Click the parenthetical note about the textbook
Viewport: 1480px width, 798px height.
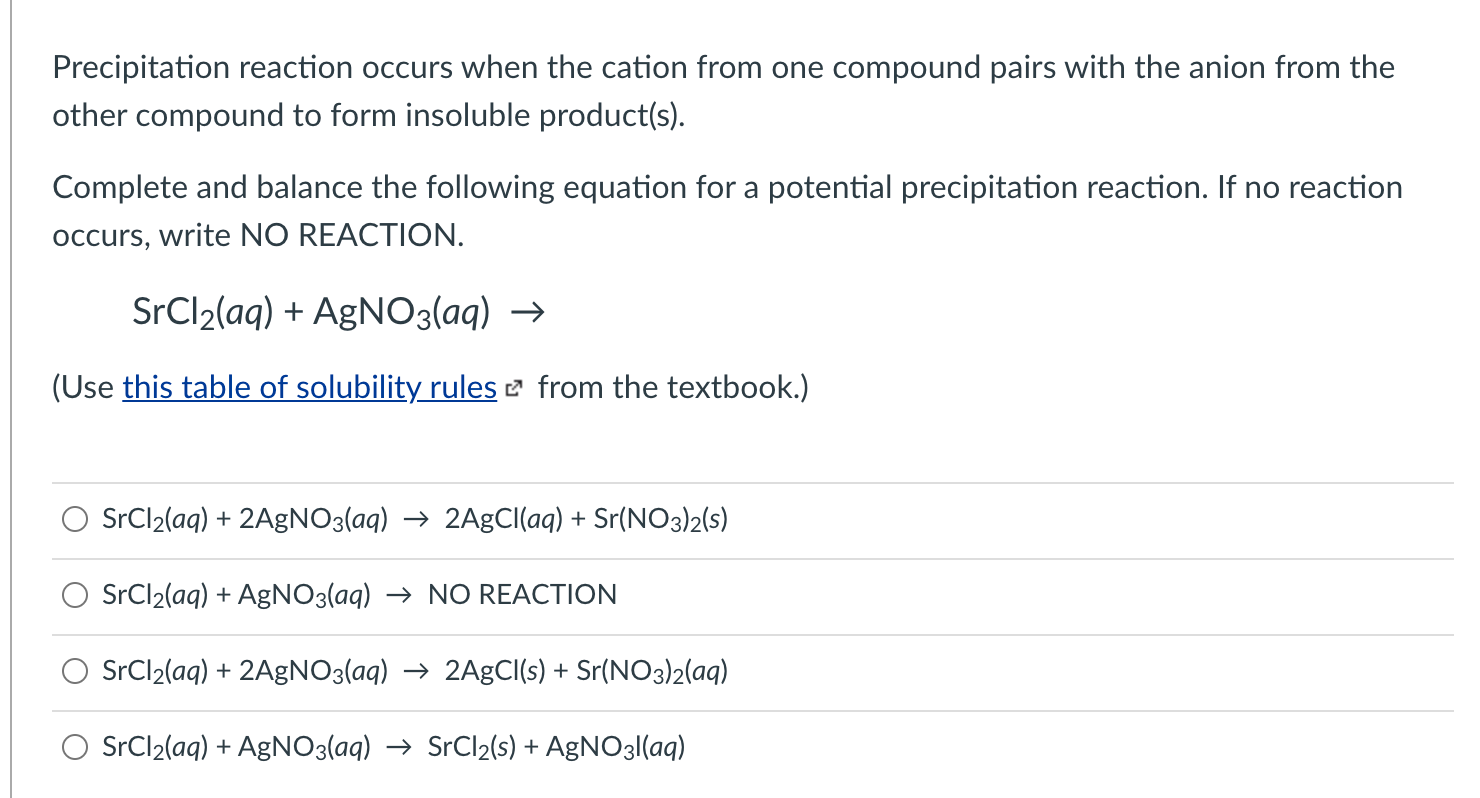point(430,388)
